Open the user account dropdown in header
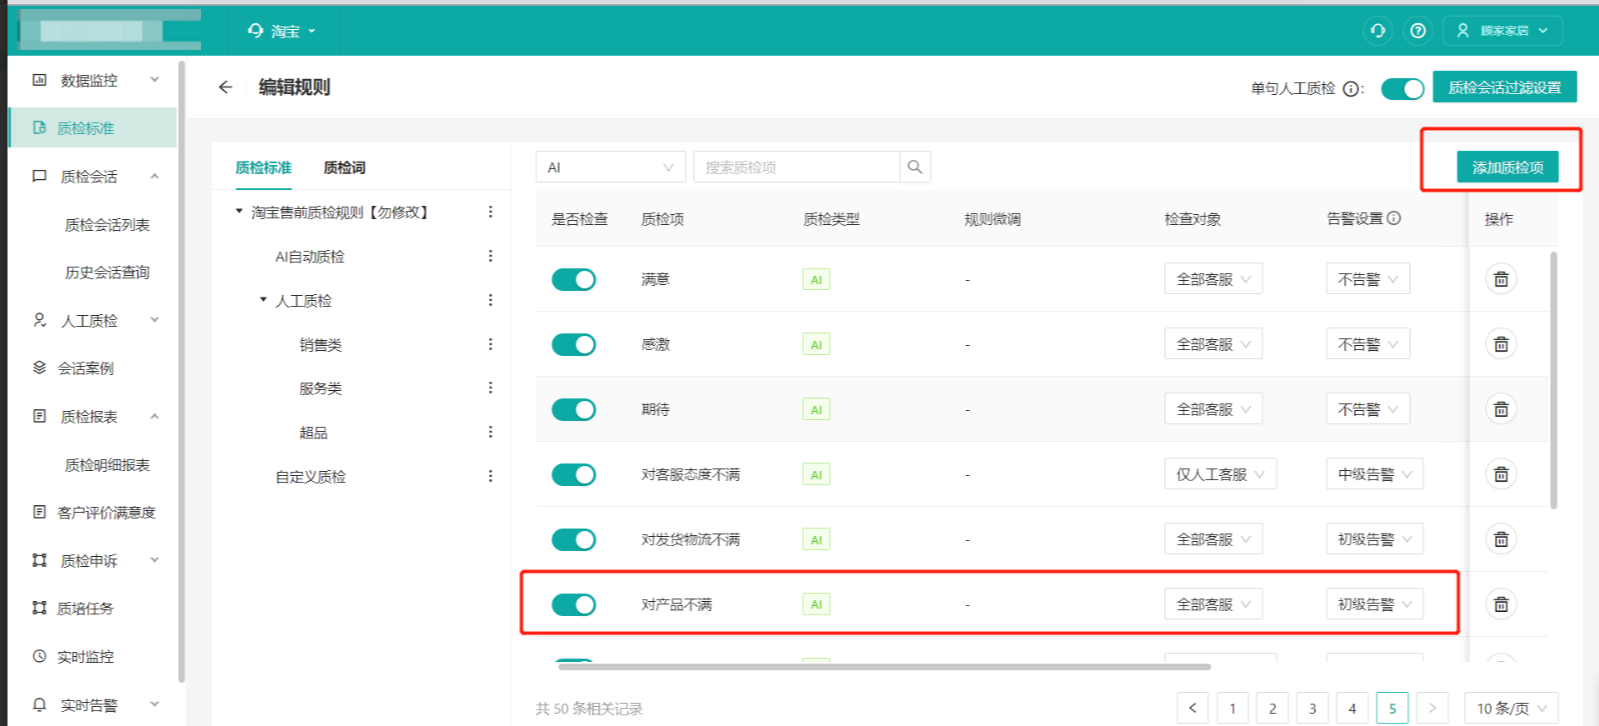This screenshot has width=1599, height=726. [1502, 31]
